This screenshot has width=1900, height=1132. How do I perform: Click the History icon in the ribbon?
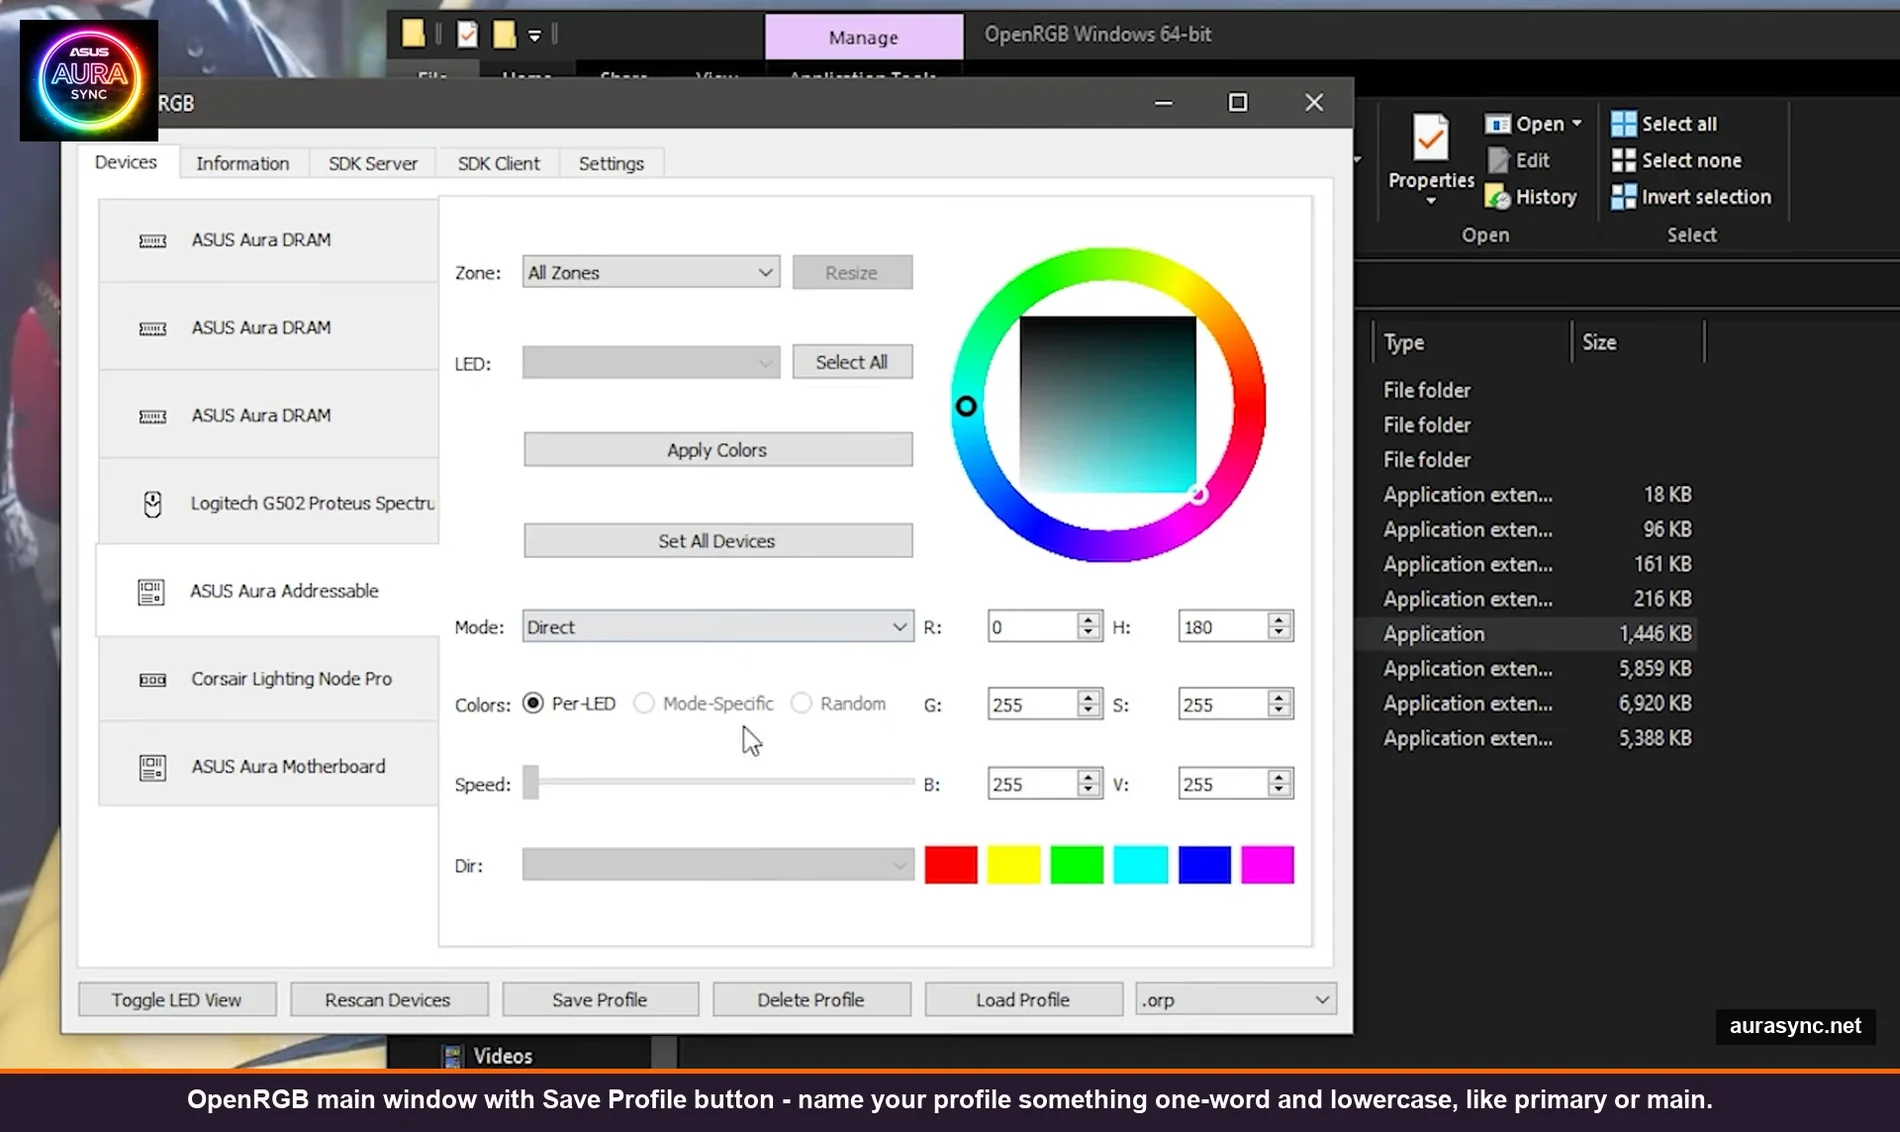coord(1500,197)
